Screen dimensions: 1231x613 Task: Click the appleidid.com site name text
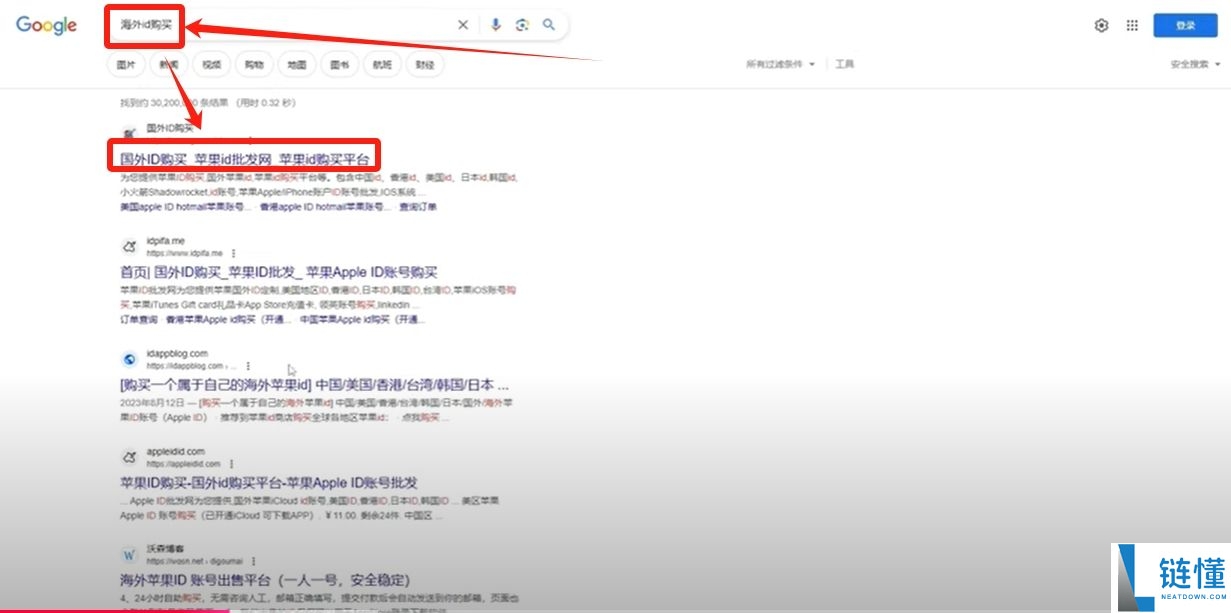176,451
